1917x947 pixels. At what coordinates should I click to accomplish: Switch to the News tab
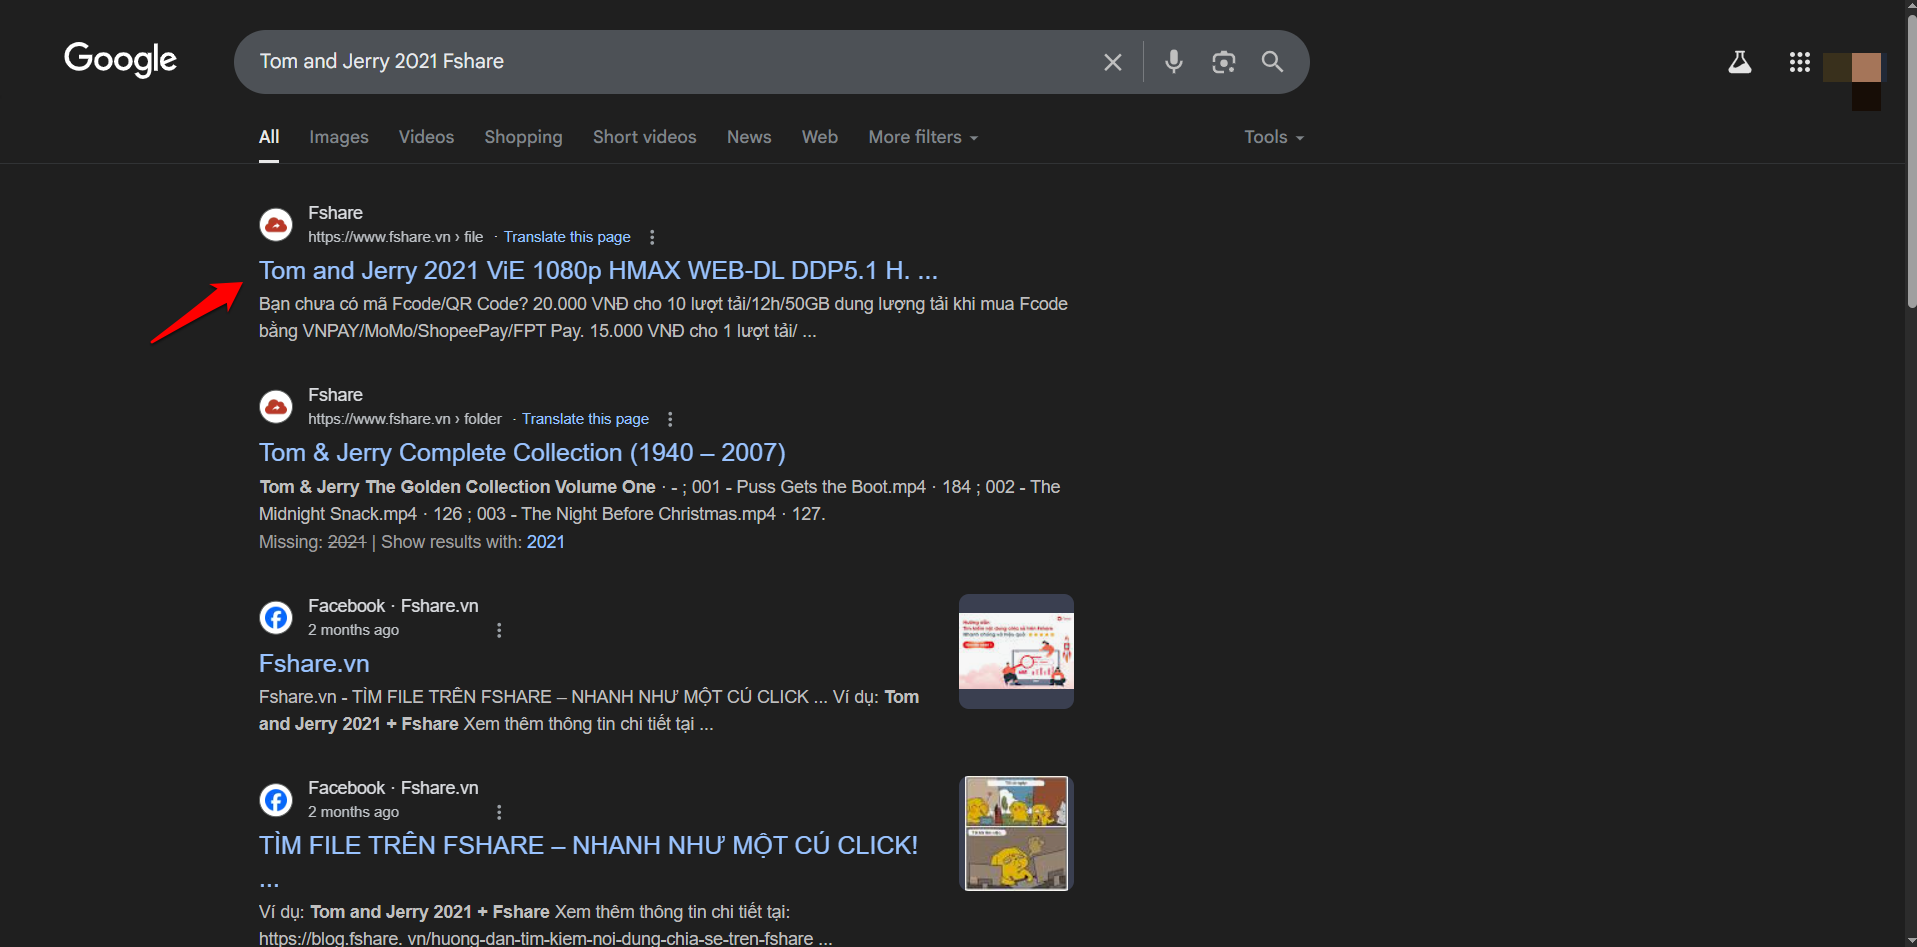749,137
